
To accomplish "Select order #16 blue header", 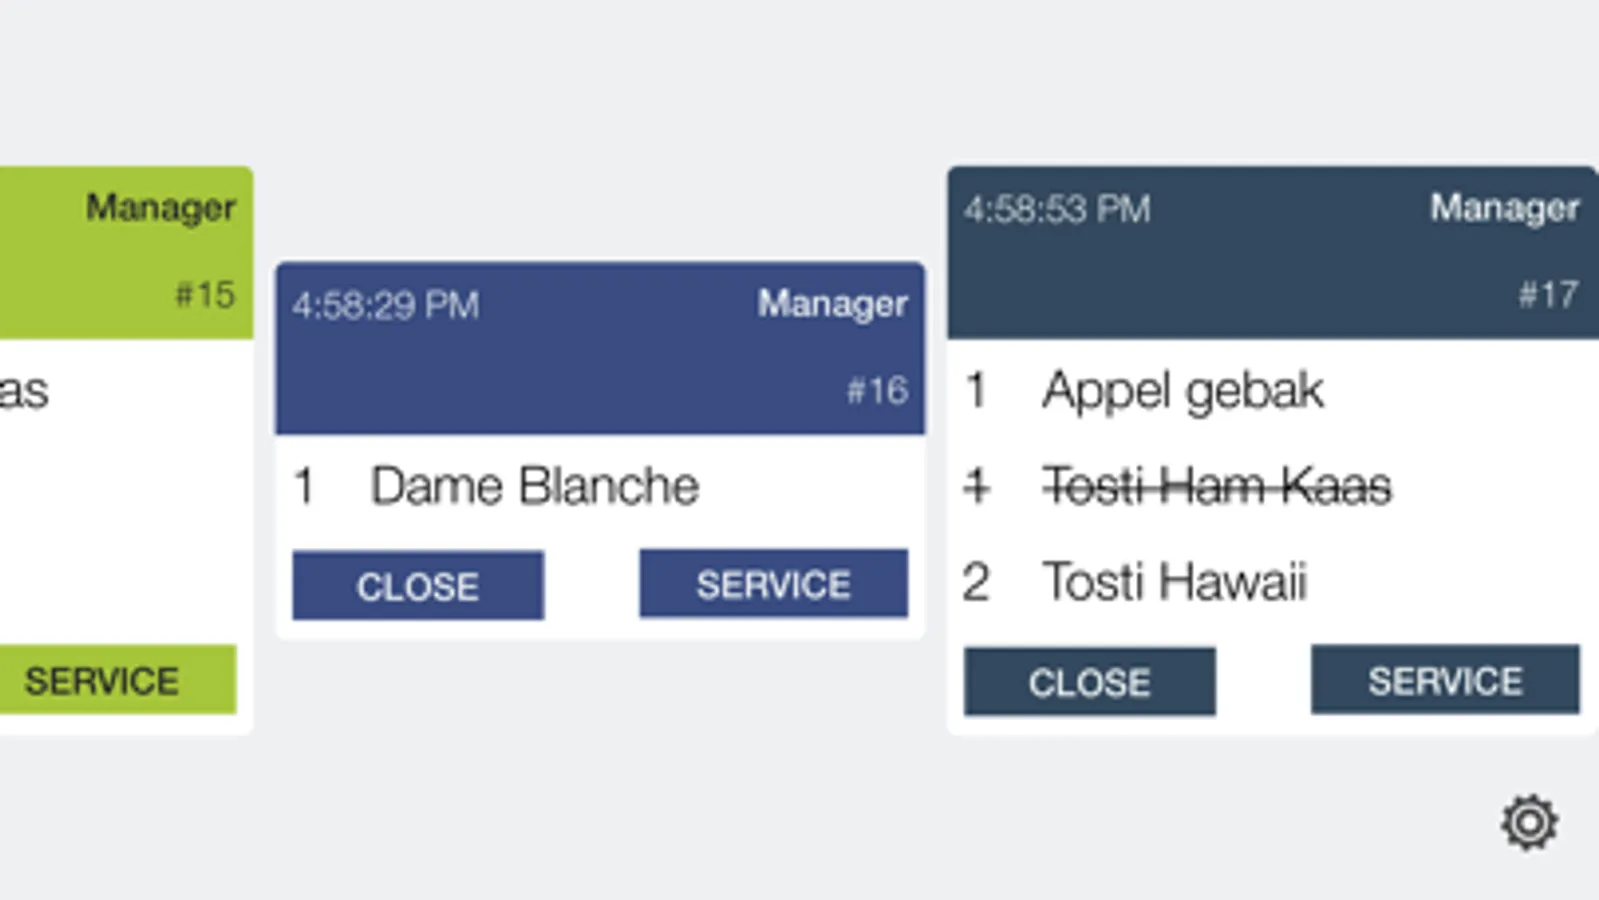I will pos(600,348).
